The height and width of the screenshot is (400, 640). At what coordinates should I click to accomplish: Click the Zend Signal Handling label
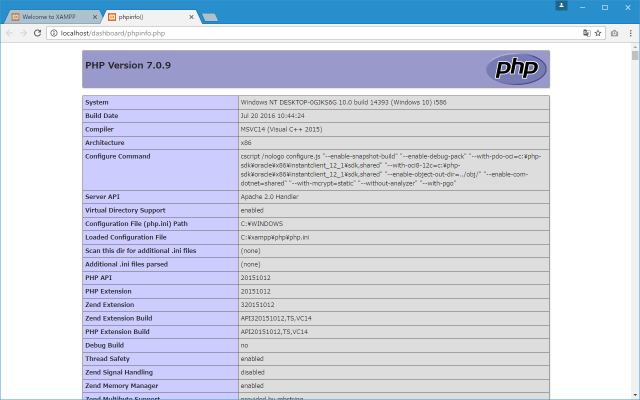click(119, 372)
